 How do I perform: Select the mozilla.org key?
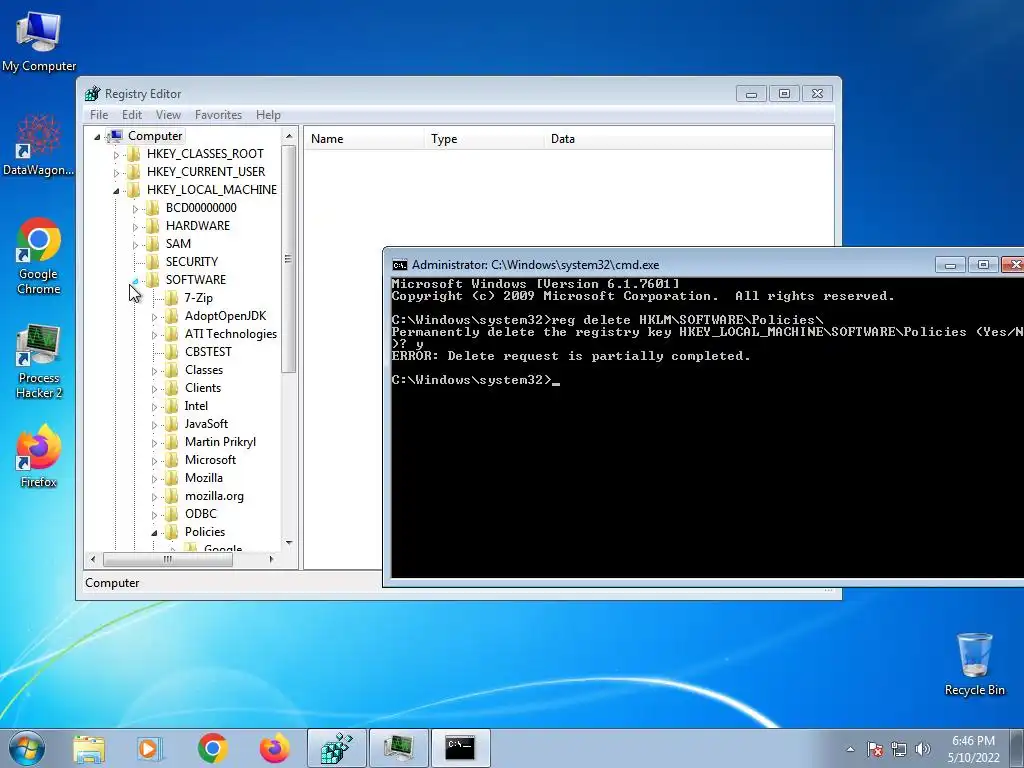click(x=214, y=496)
